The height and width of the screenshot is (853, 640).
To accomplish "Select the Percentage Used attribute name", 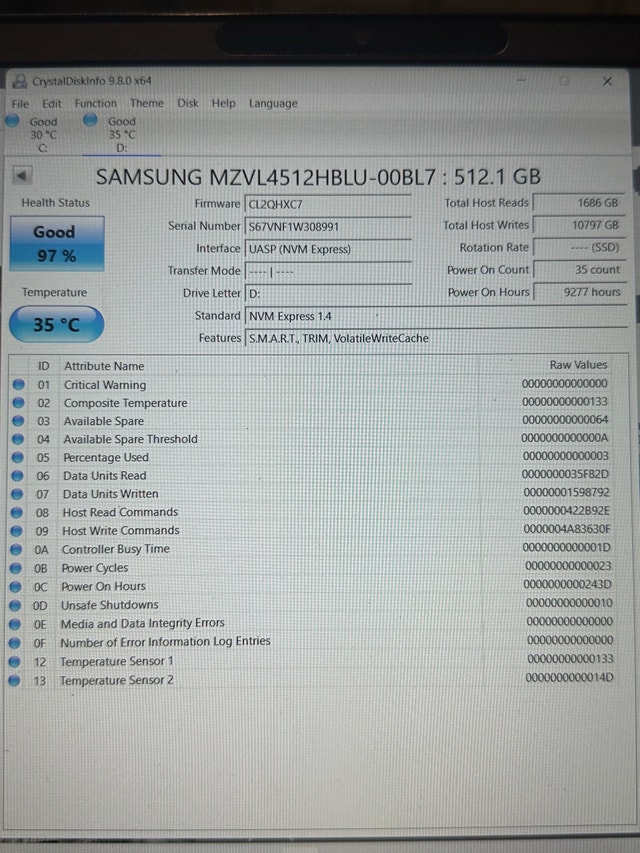I will (106, 458).
